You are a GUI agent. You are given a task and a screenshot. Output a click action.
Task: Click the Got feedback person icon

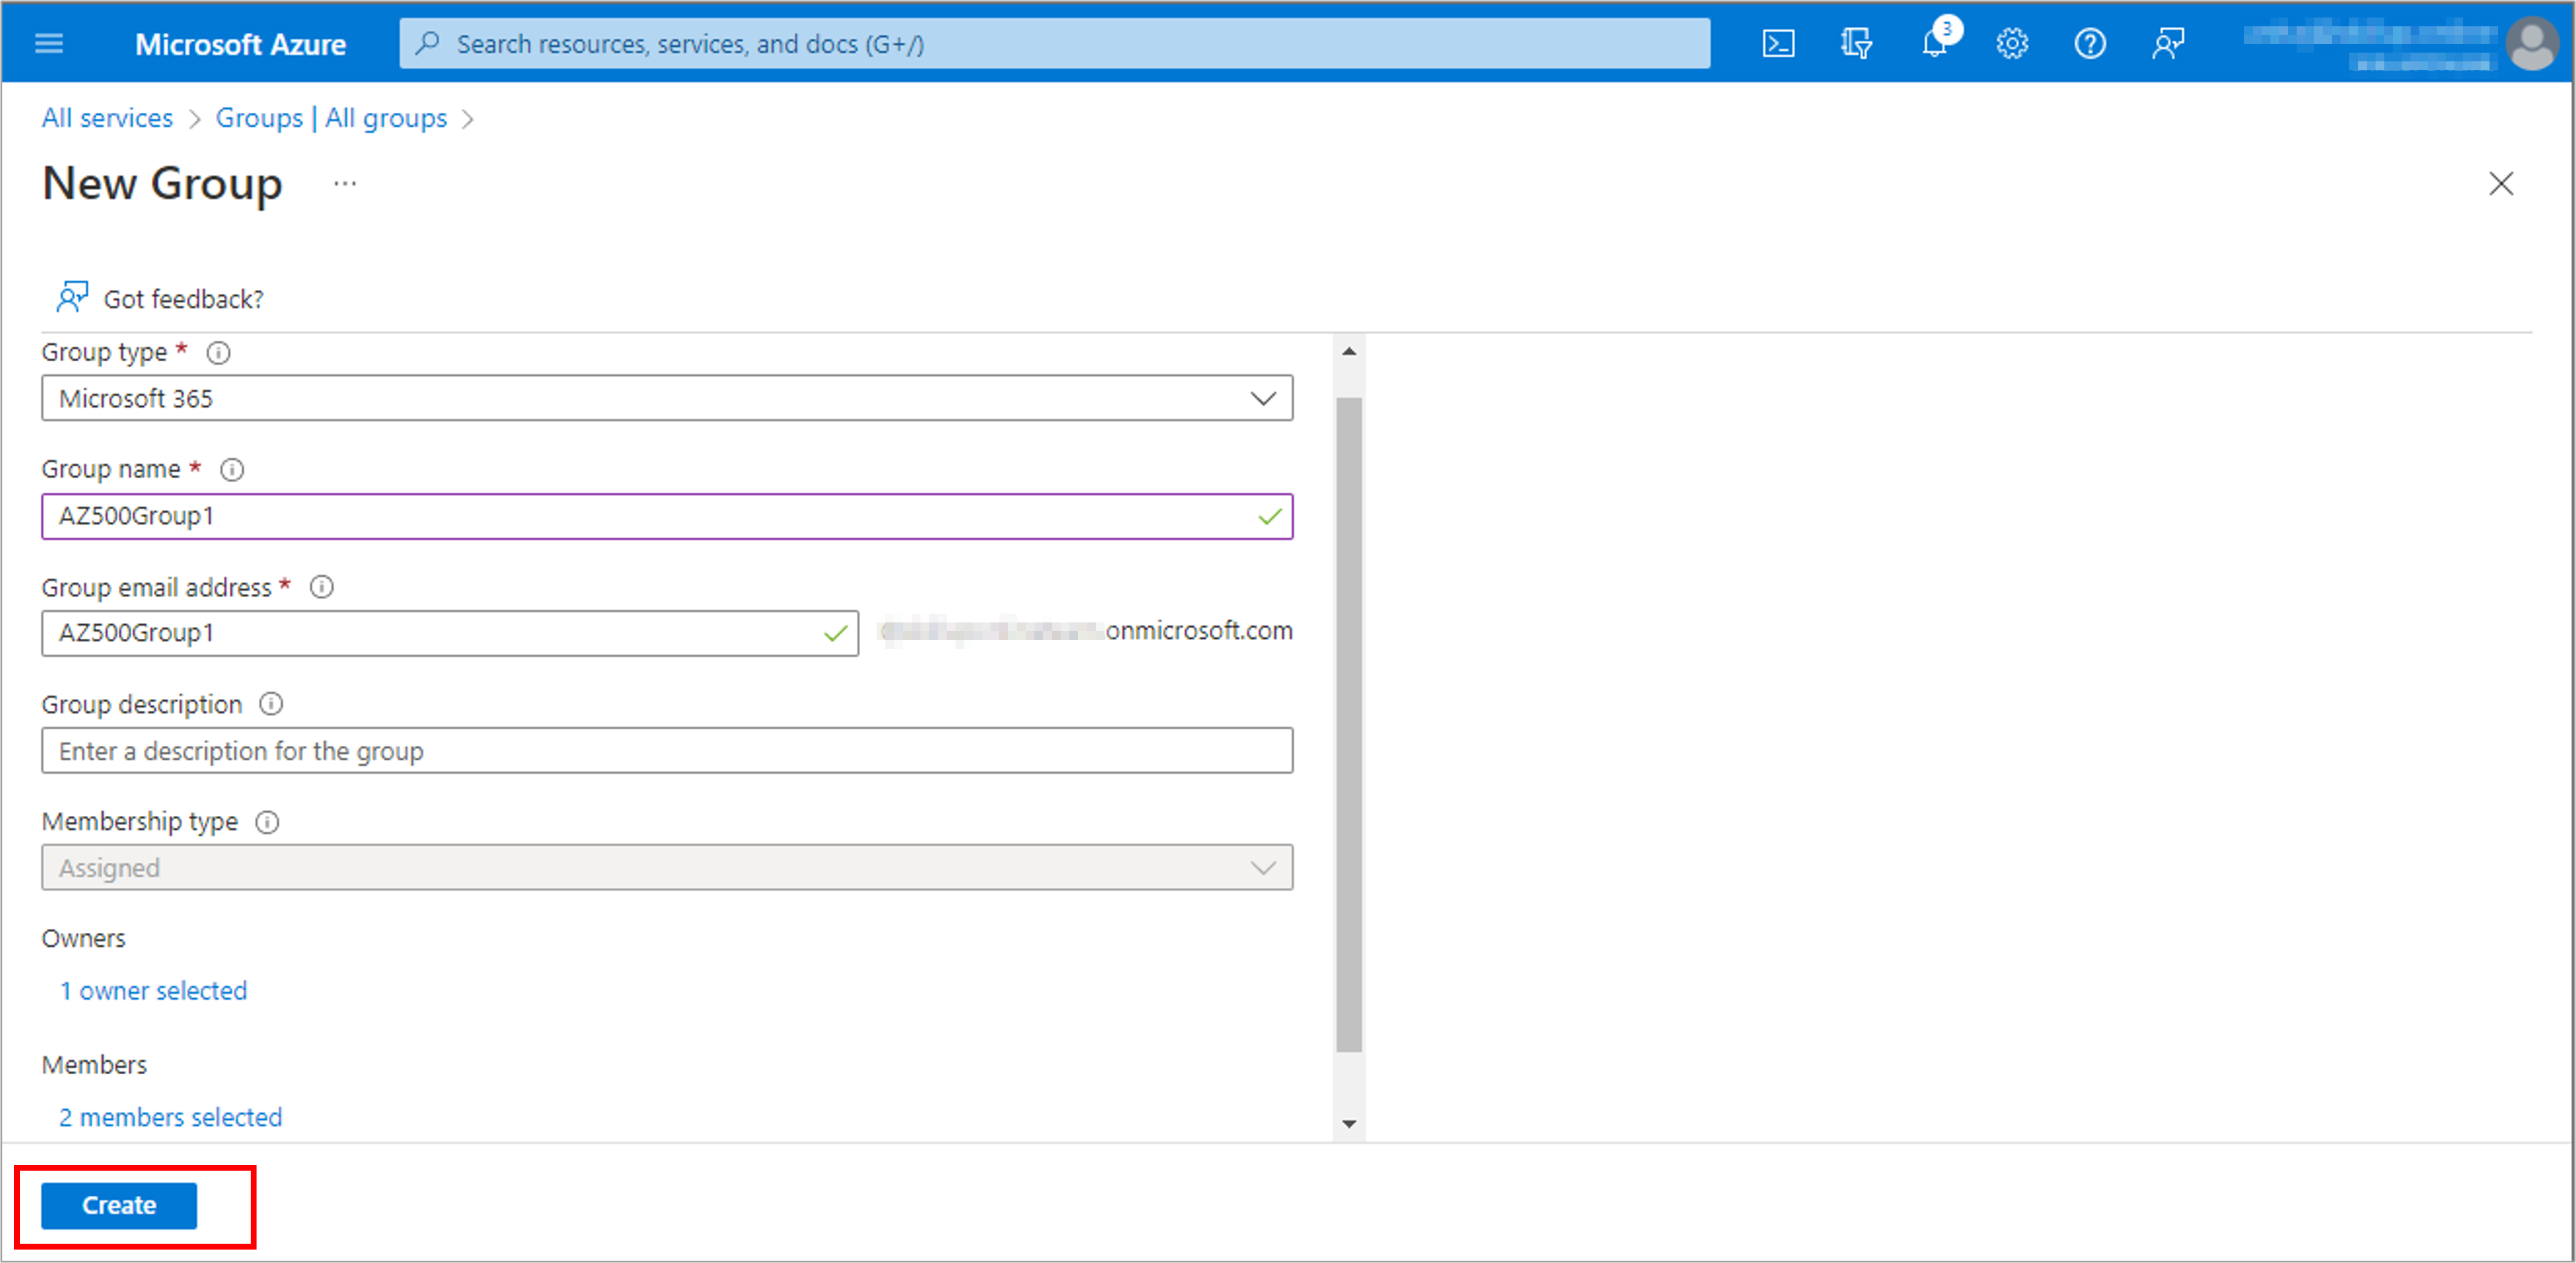[x=72, y=298]
